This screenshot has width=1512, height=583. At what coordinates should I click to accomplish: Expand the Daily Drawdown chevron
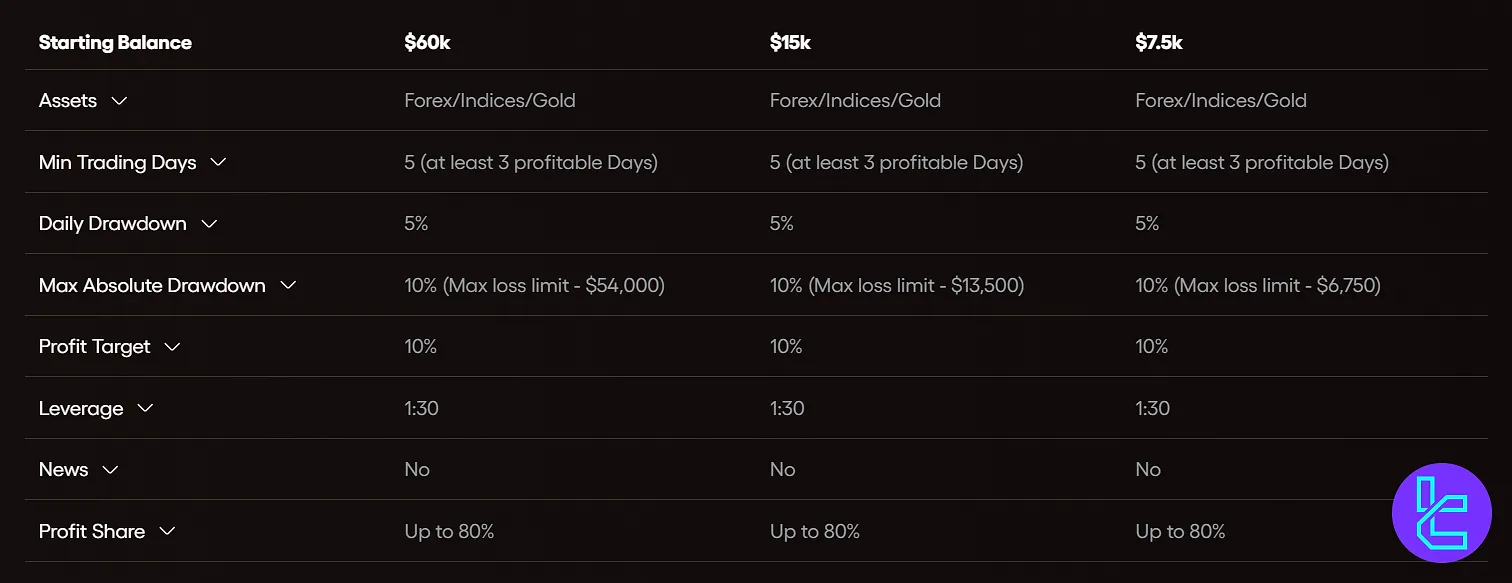[209, 224]
